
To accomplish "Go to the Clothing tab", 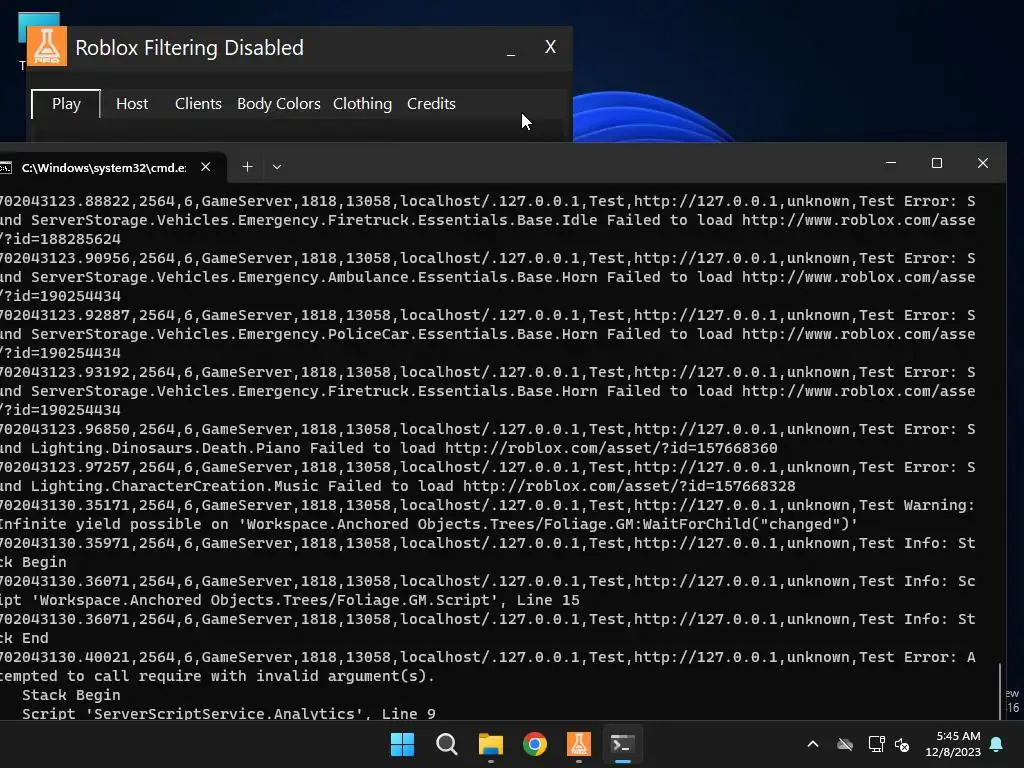I will coord(362,104).
